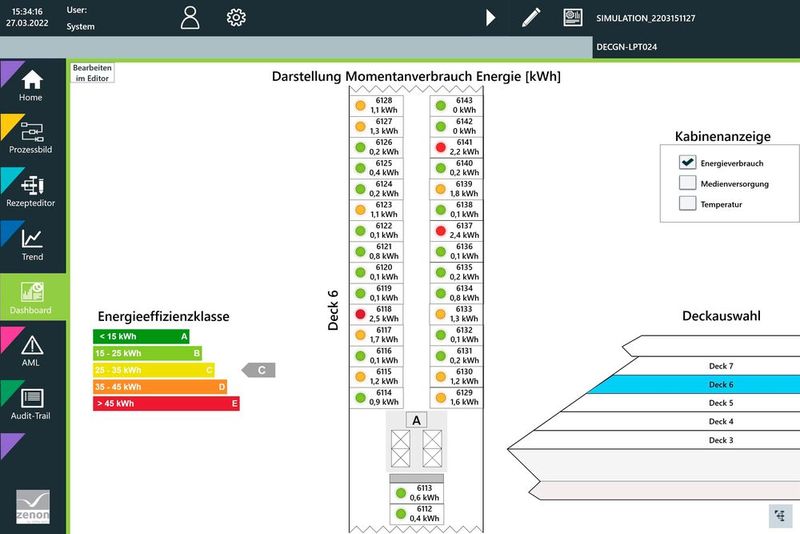Click the yellow class C bar
The image size is (800, 534).
coord(154,370)
